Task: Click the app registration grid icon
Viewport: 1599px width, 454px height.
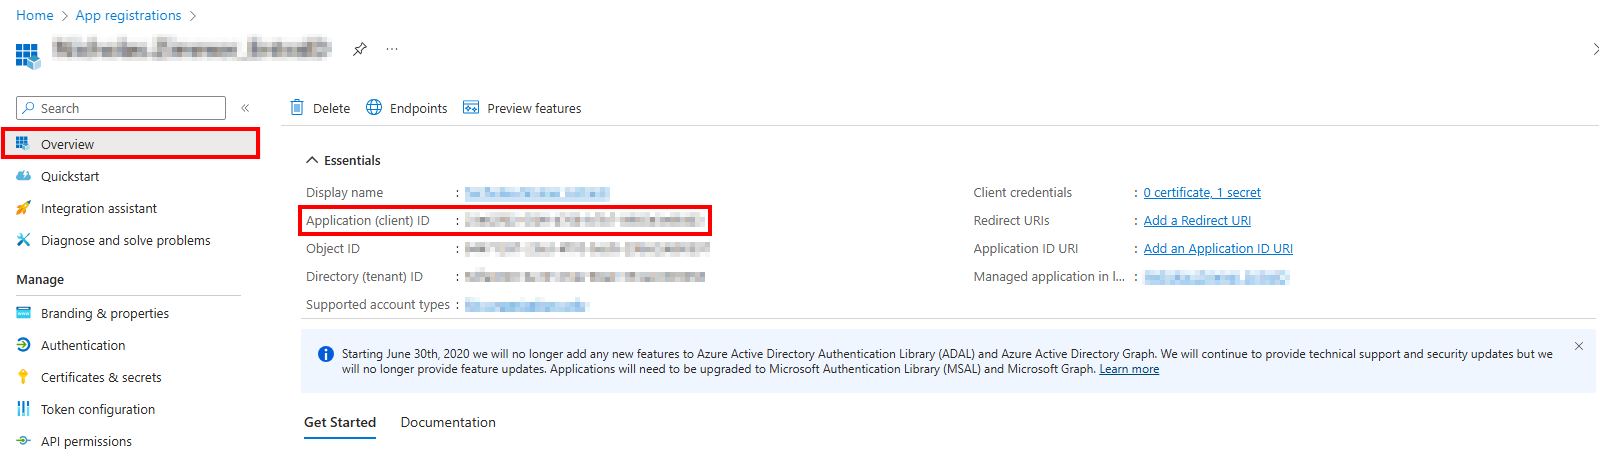Action: tap(27, 55)
